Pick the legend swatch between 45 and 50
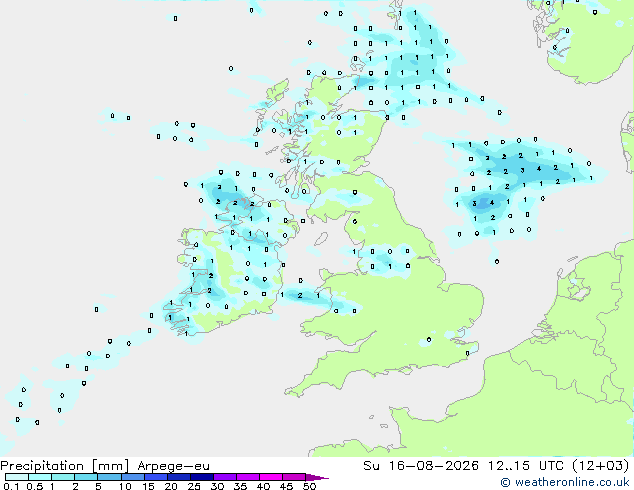 pos(294,477)
